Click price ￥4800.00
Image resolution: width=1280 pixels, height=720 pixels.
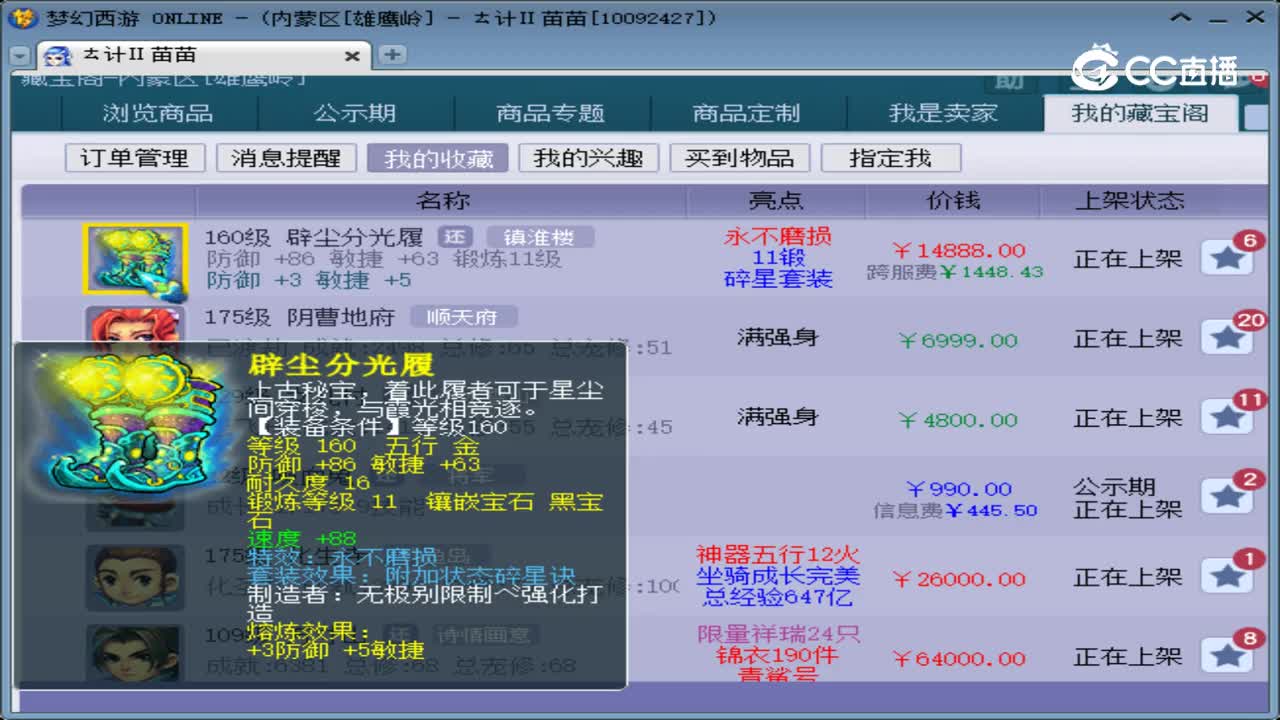pos(958,420)
